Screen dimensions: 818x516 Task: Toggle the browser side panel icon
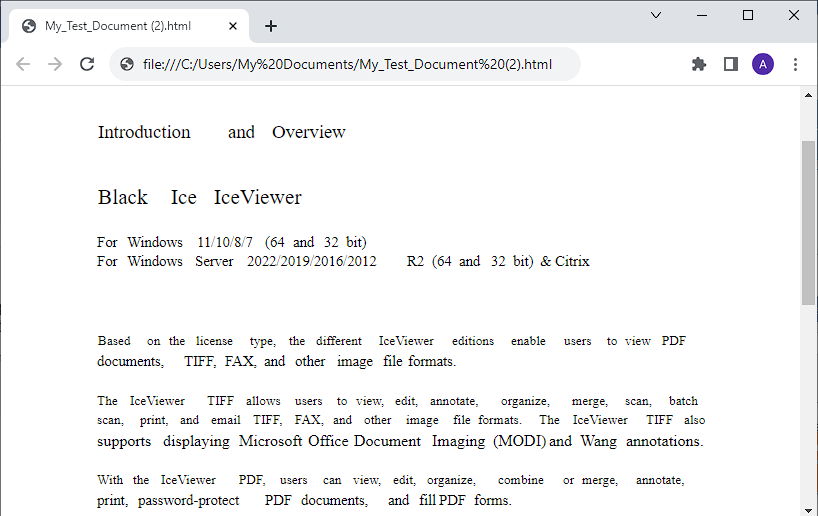tap(730, 64)
